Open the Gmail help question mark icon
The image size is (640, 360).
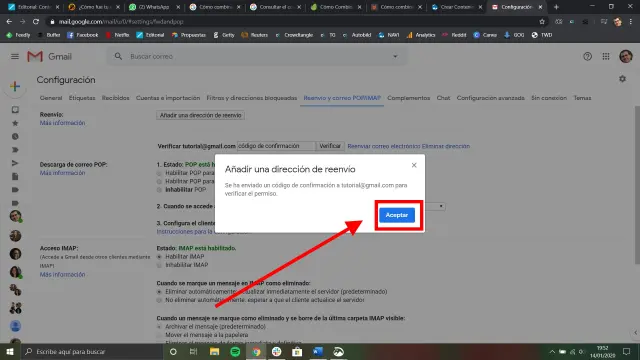pyautogui.click(x=587, y=56)
